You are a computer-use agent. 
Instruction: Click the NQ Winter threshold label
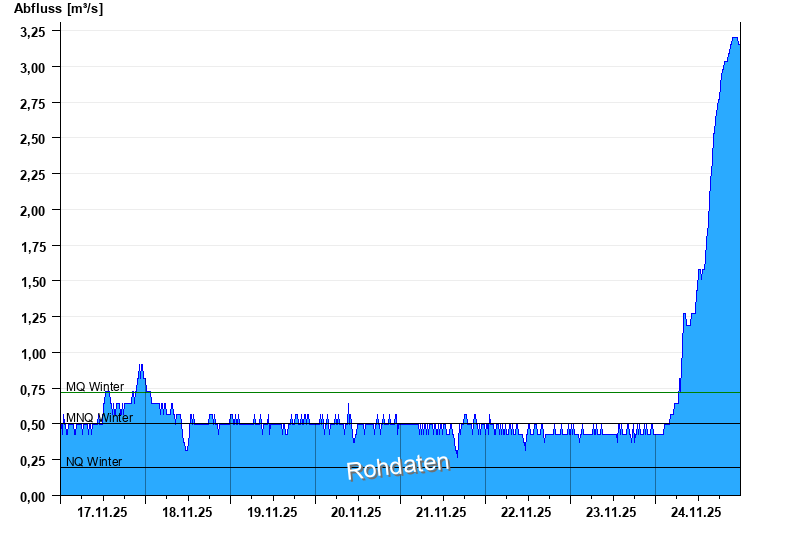coord(94,462)
